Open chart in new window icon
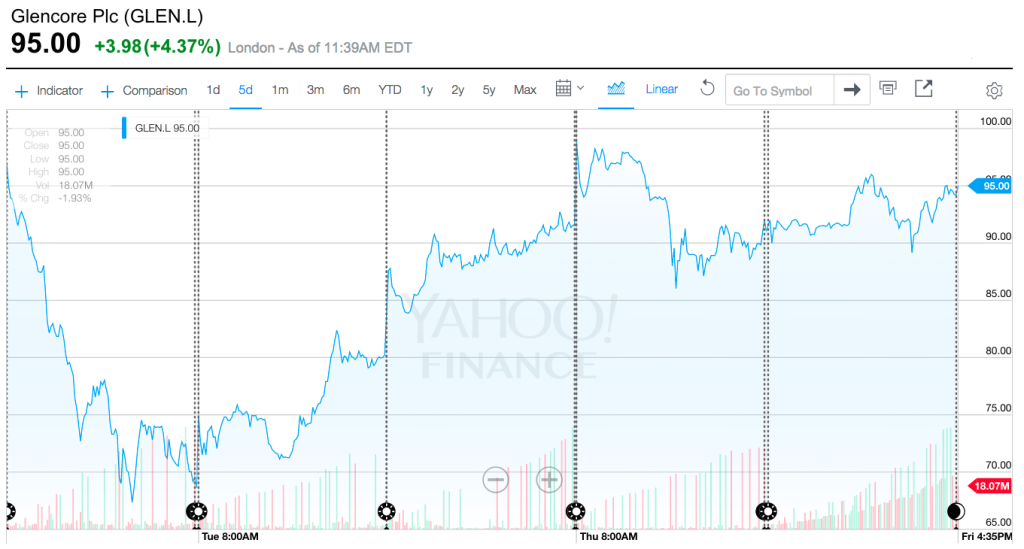The image size is (1024, 549). click(923, 89)
